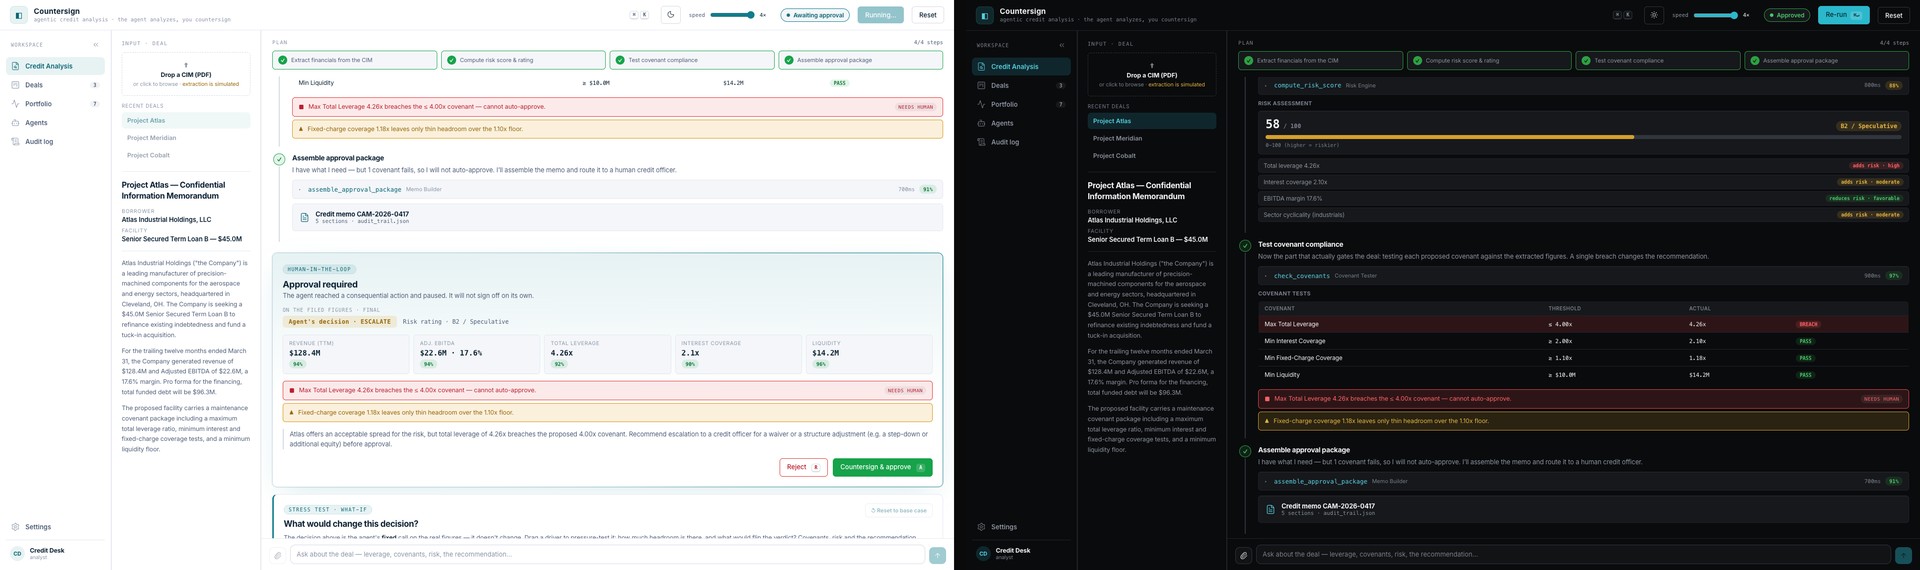Select the Assemble approval package step, light window
The width and height of the screenshot is (1920, 570).
tap(861, 60)
